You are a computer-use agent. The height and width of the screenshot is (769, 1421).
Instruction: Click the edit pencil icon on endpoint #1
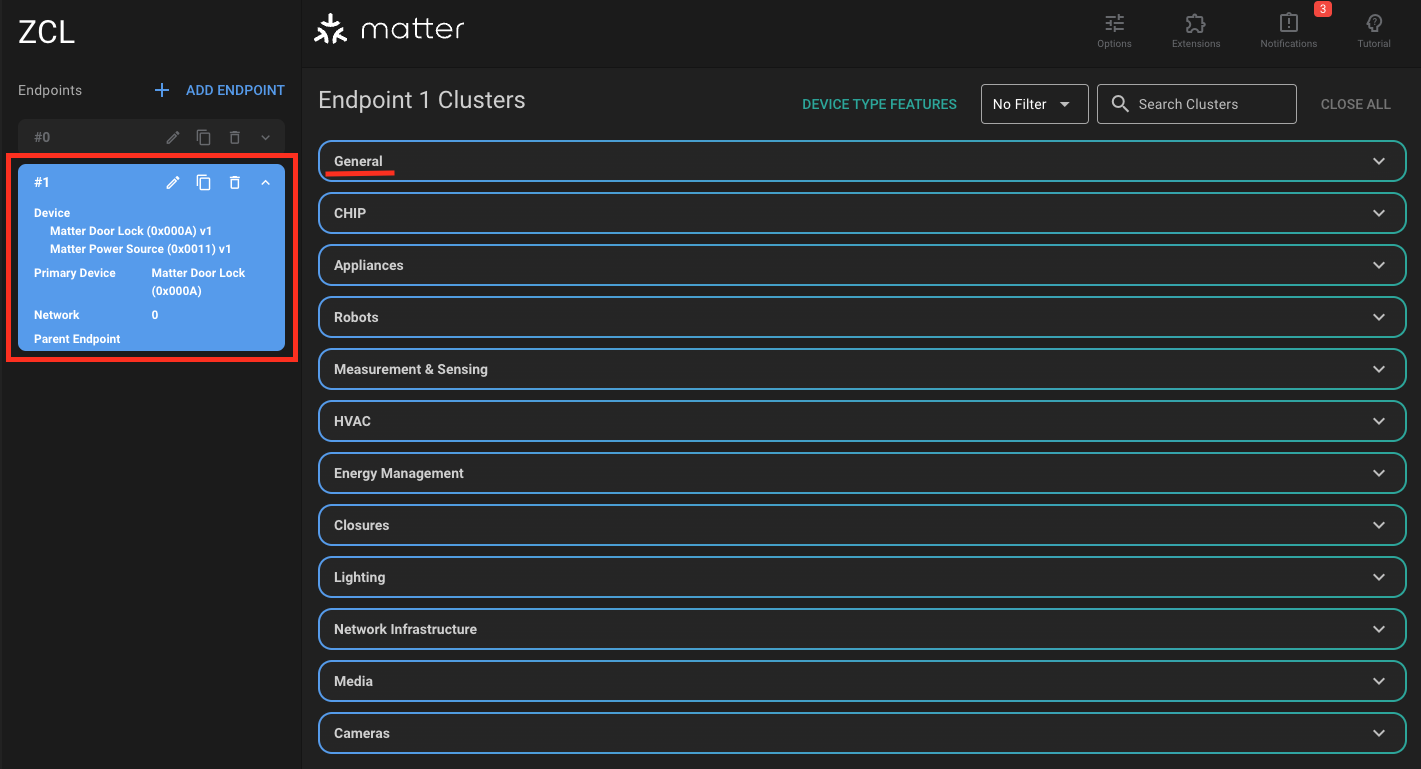[x=173, y=182]
